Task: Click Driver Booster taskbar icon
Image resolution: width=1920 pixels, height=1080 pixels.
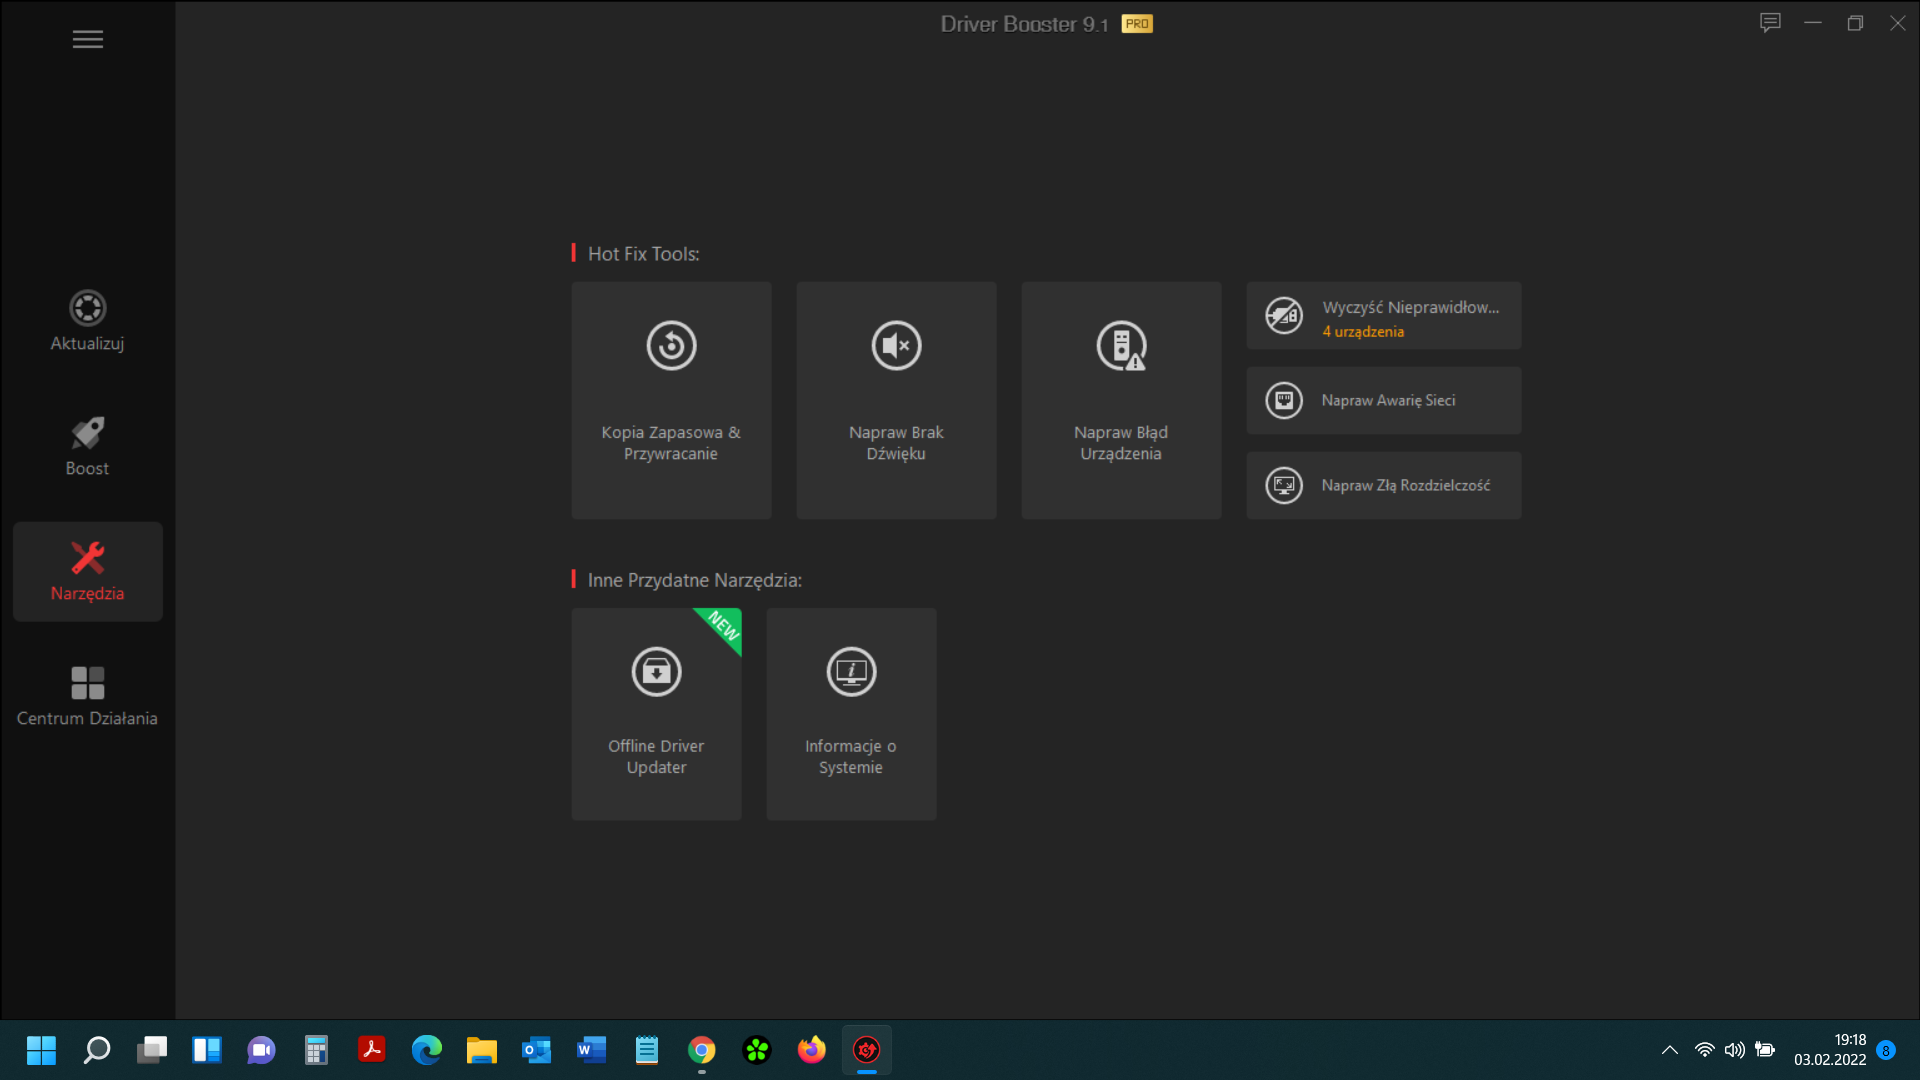Action: point(867,1050)
